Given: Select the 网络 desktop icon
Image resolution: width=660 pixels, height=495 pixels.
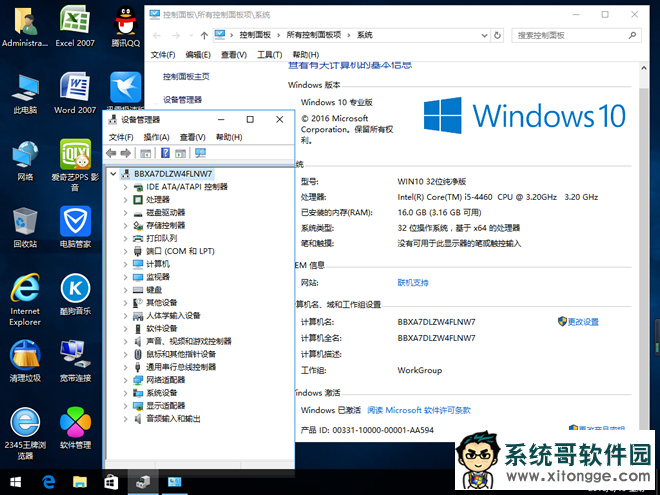Looking at the screenshot, I should (25, 161).
